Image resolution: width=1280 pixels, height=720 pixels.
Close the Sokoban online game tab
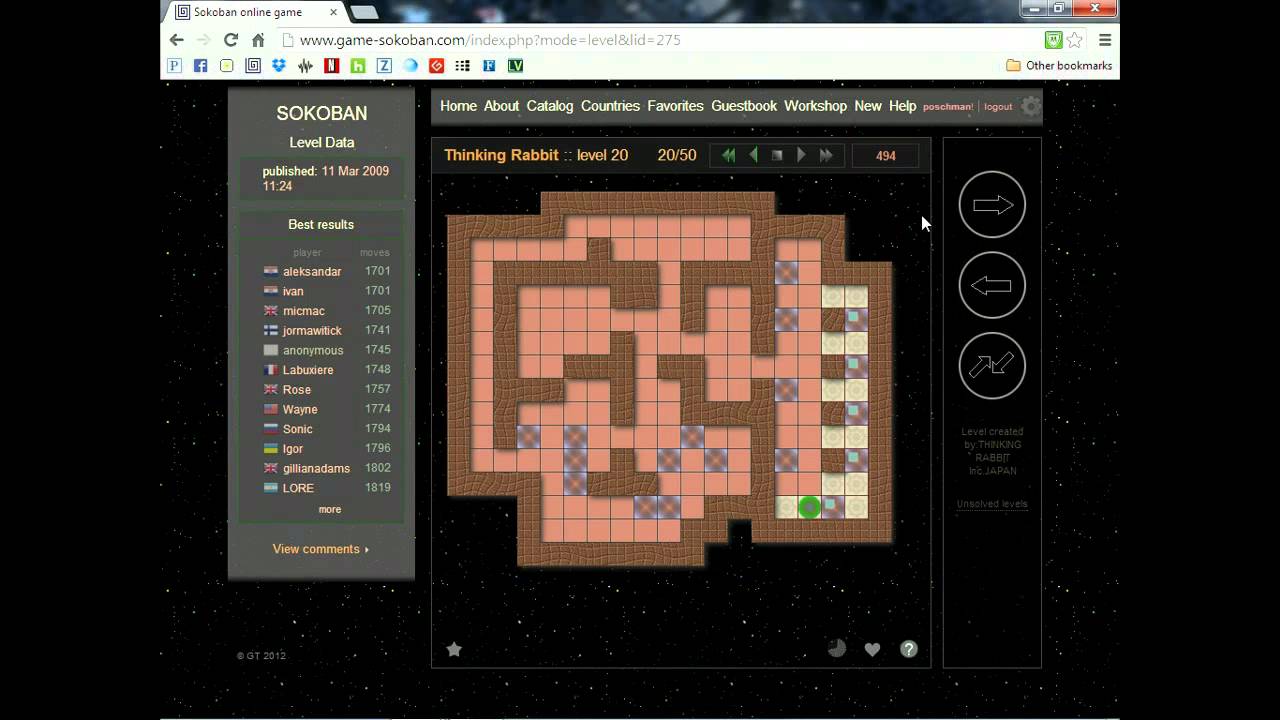pyautogui.click(x=334, y=12)
